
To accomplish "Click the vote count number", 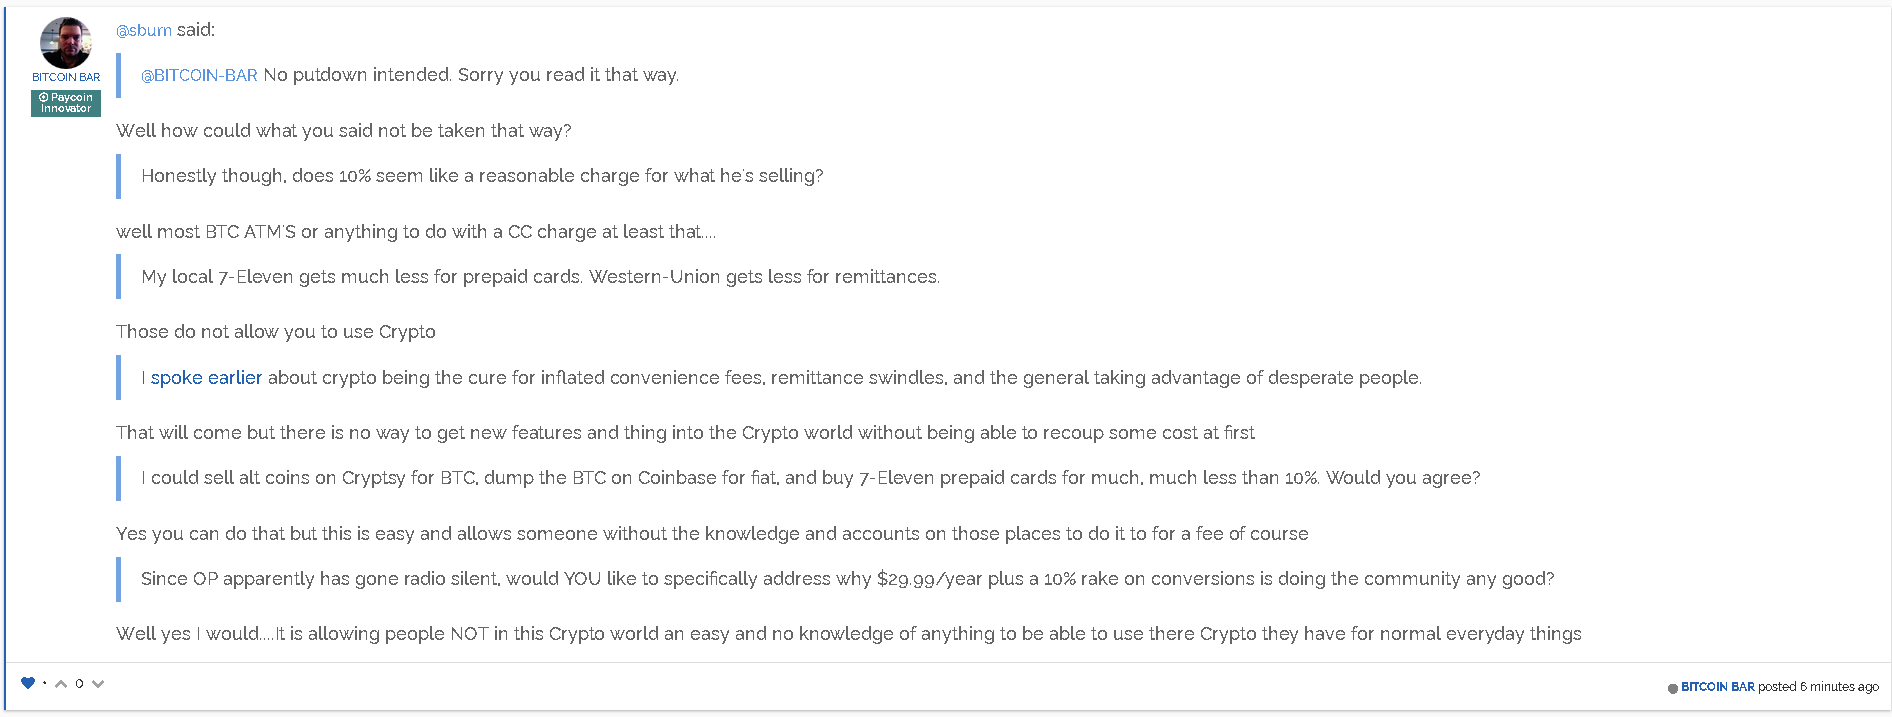I will click(79, 684).
